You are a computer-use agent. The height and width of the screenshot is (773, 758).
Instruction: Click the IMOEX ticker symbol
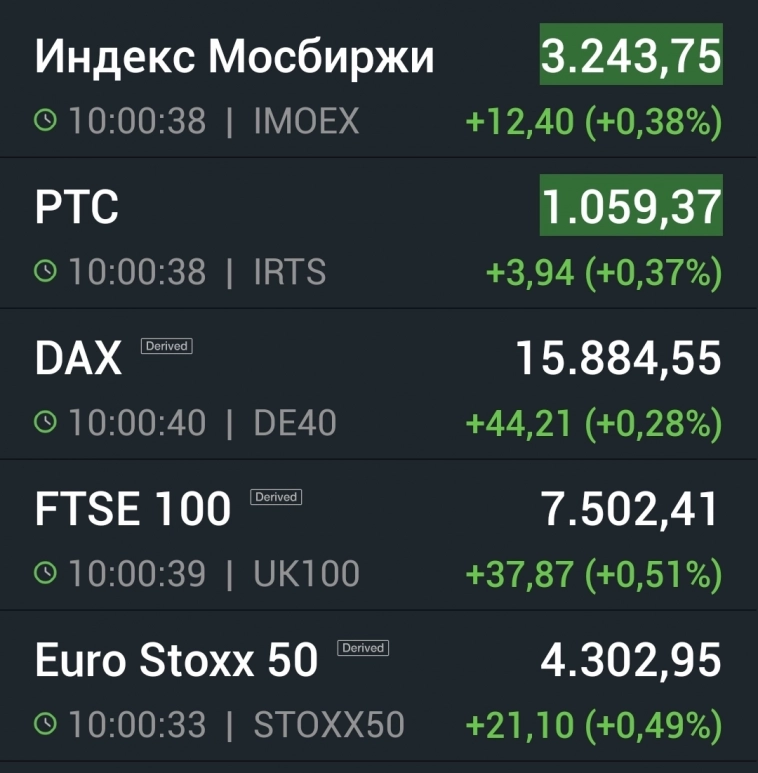306,122
